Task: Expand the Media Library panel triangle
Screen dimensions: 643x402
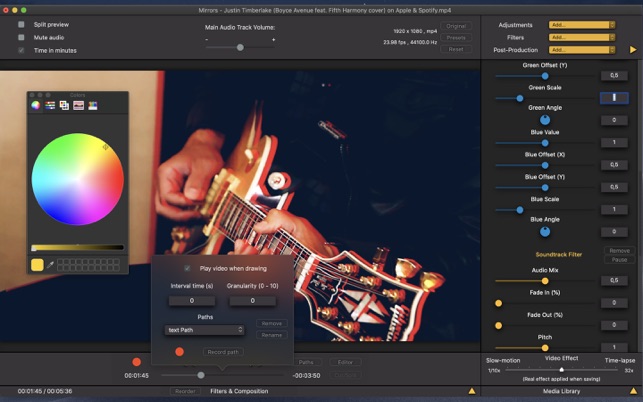Action: [634, 391]
